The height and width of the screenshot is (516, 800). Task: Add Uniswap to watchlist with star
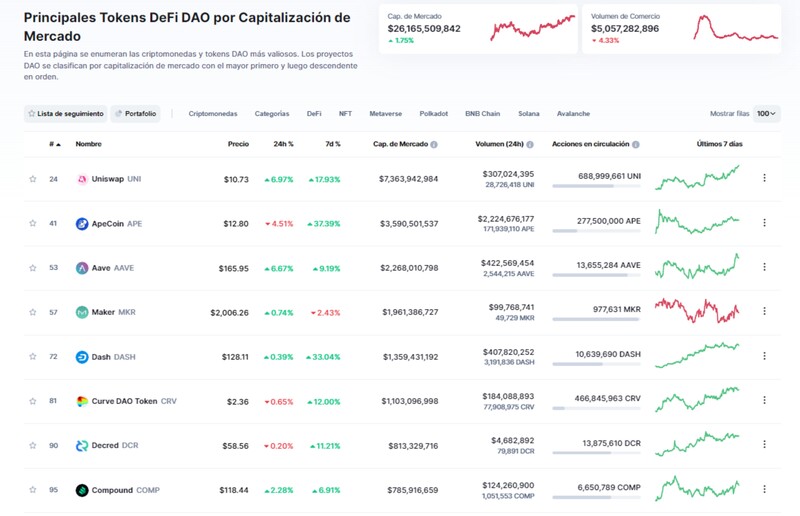pyautogui.click(x=33, y=179)
